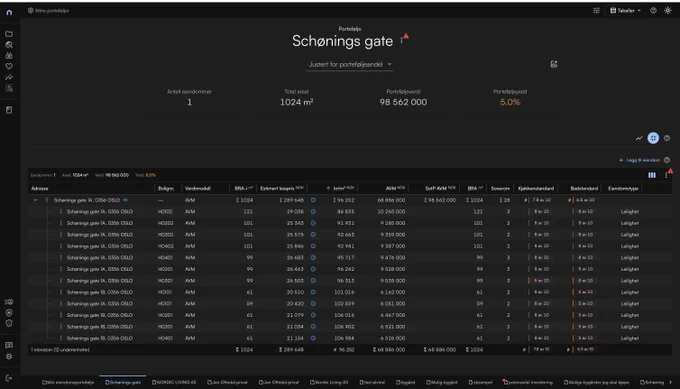The width and height of the screenshot is (680, 389).
Task: Open the feedback chat icon in the lower sidebar
Action: (x=9, y=345)
